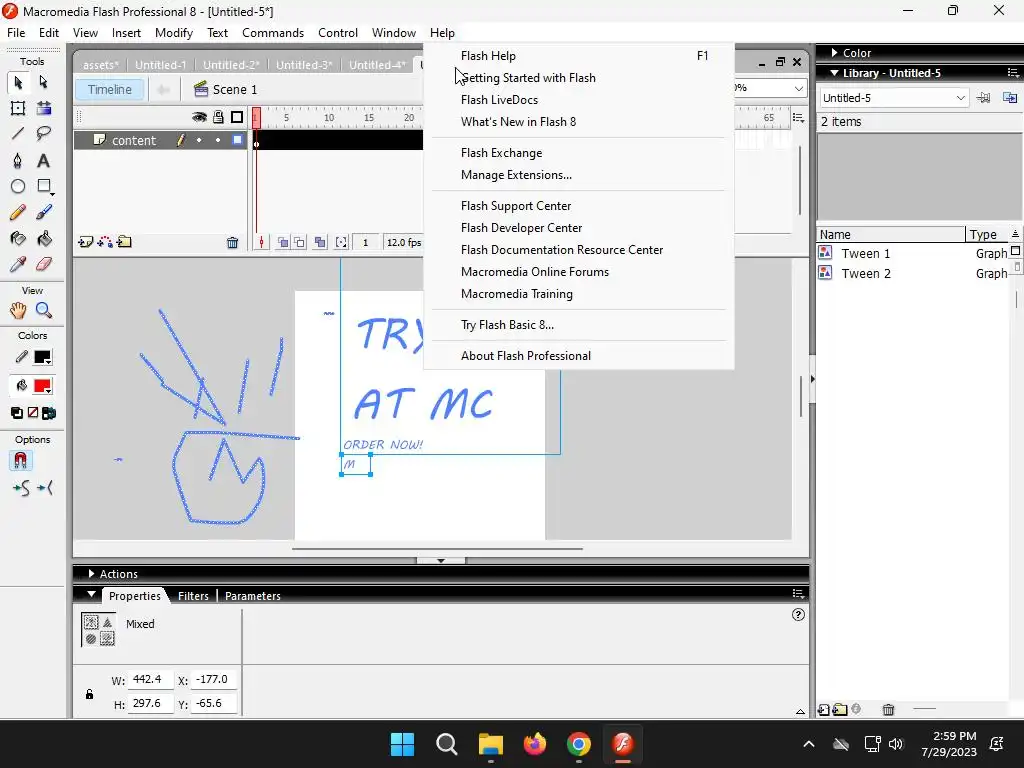Click the Delete Layer trash icon
Image resolution: width=1024 pixels, height=768 pixels.
click(232, 243)
